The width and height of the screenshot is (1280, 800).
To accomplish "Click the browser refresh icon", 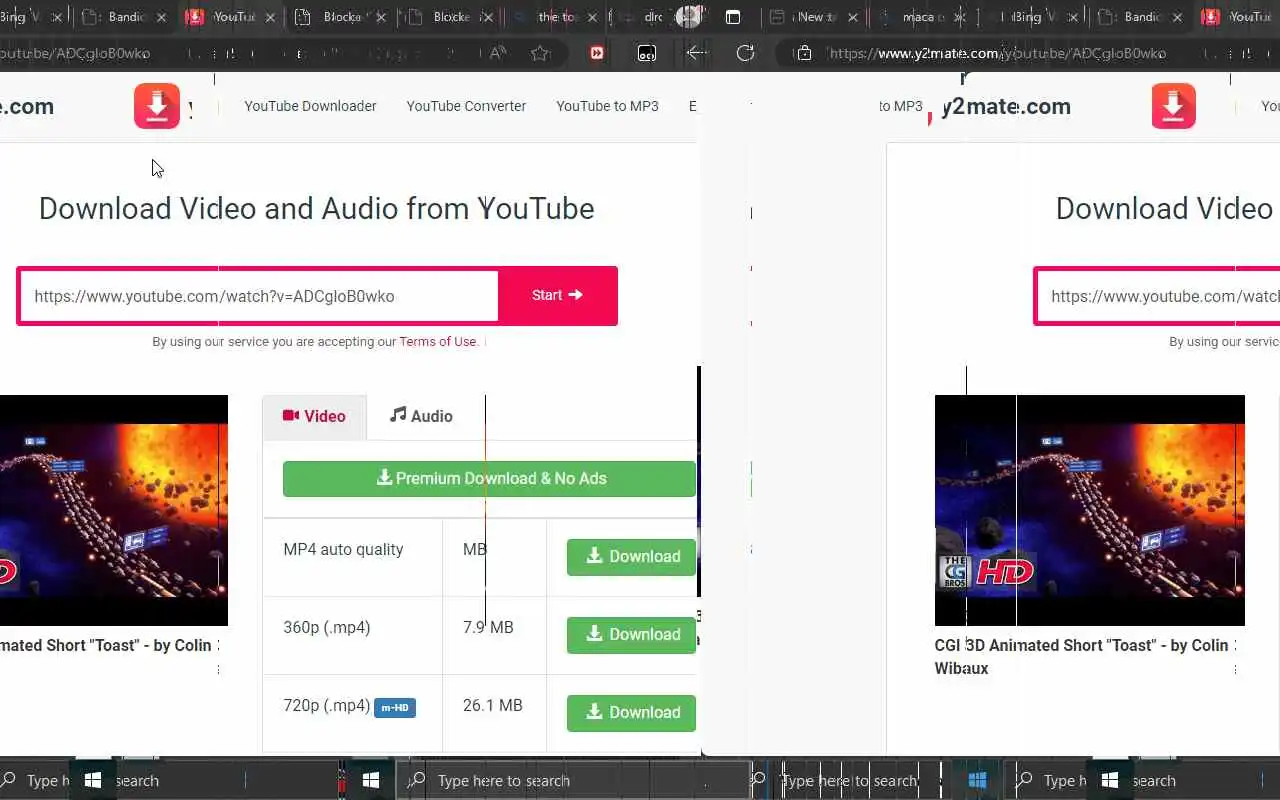I will [745, 53].
